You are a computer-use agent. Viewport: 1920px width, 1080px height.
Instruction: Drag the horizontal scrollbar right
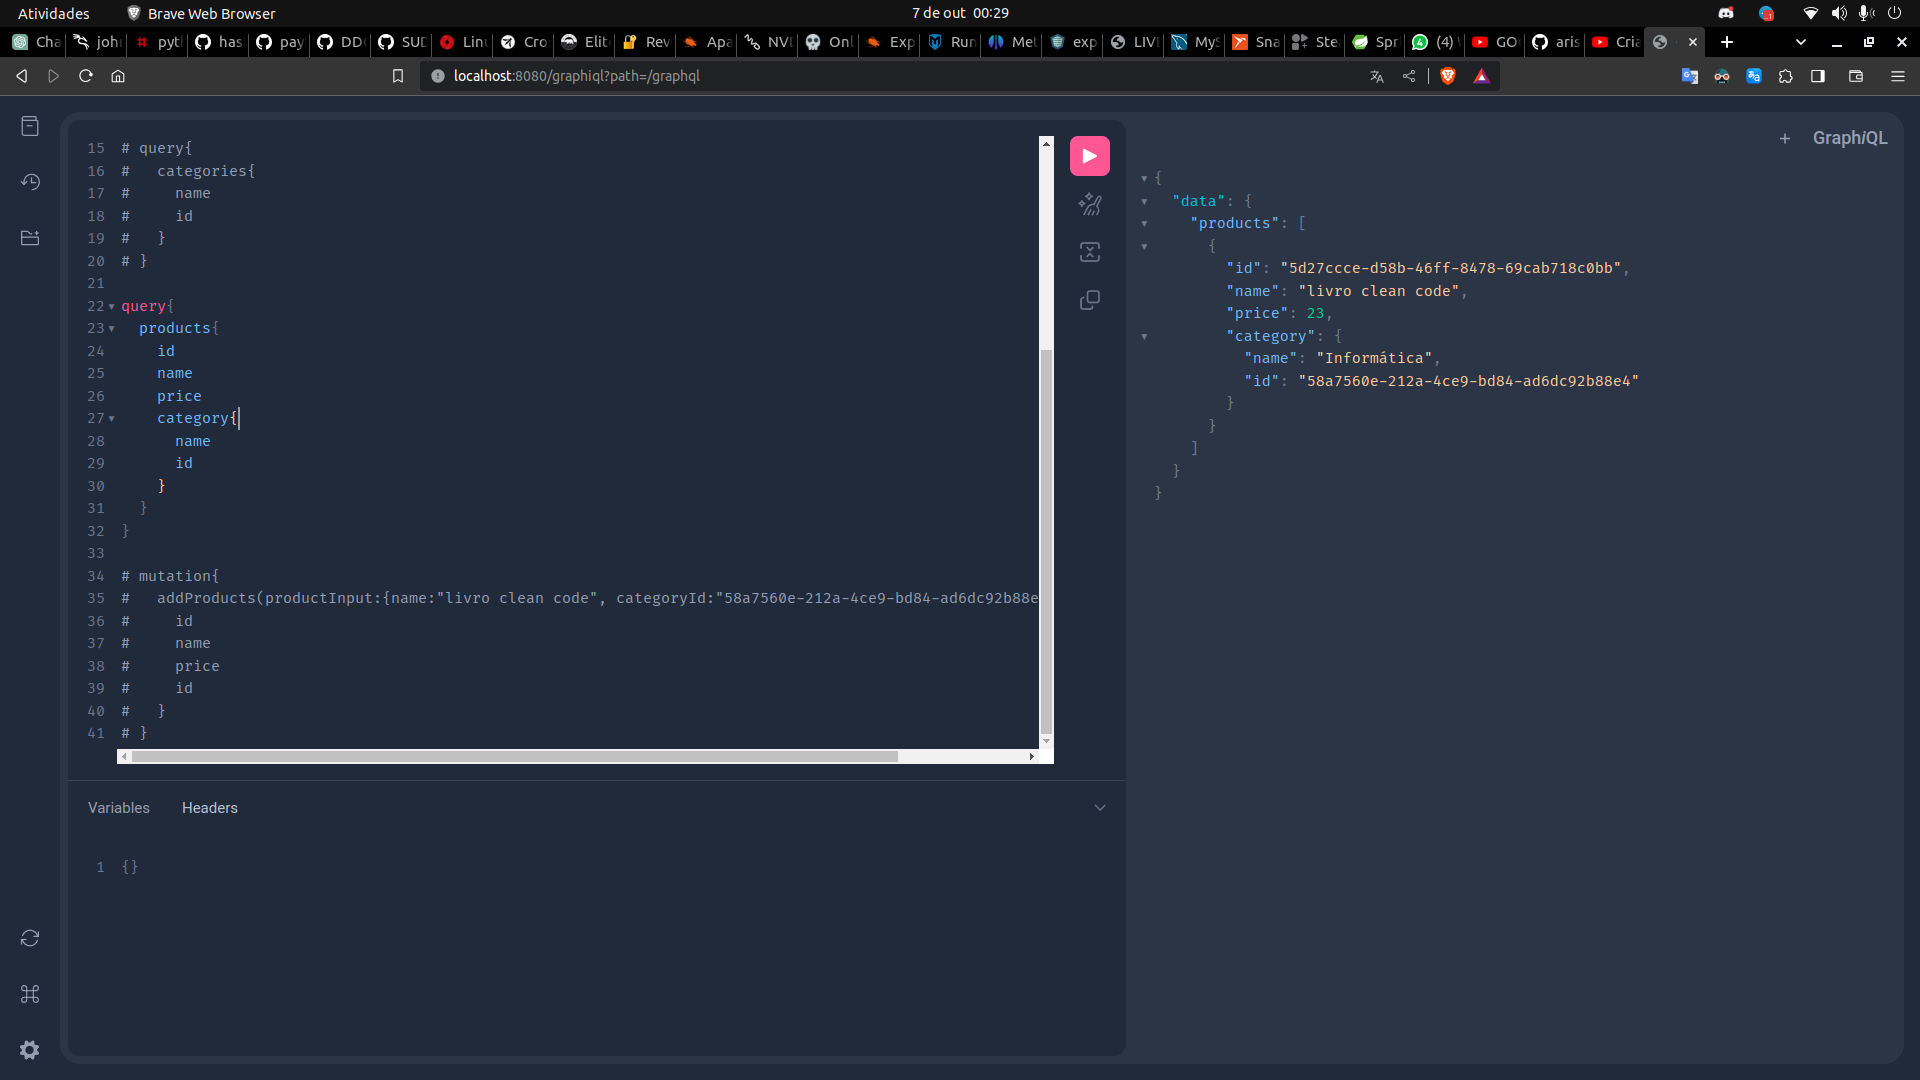point(1033,756)
